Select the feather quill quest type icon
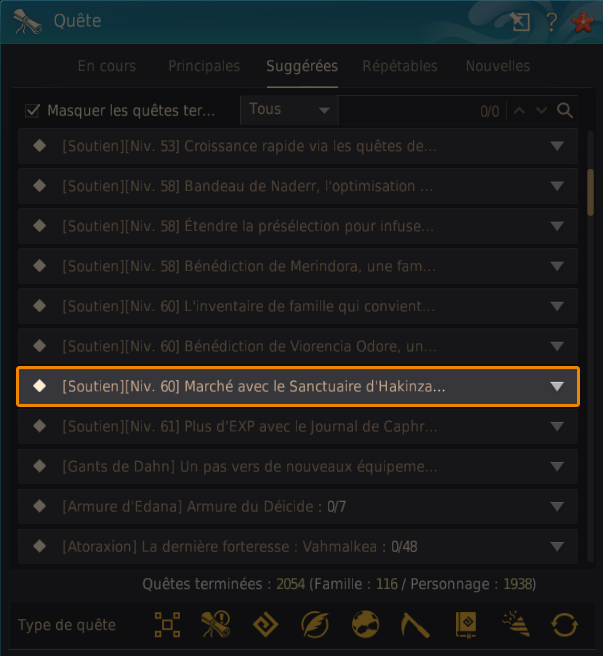The height and width of the screenshot is (656, 603). 315,625
